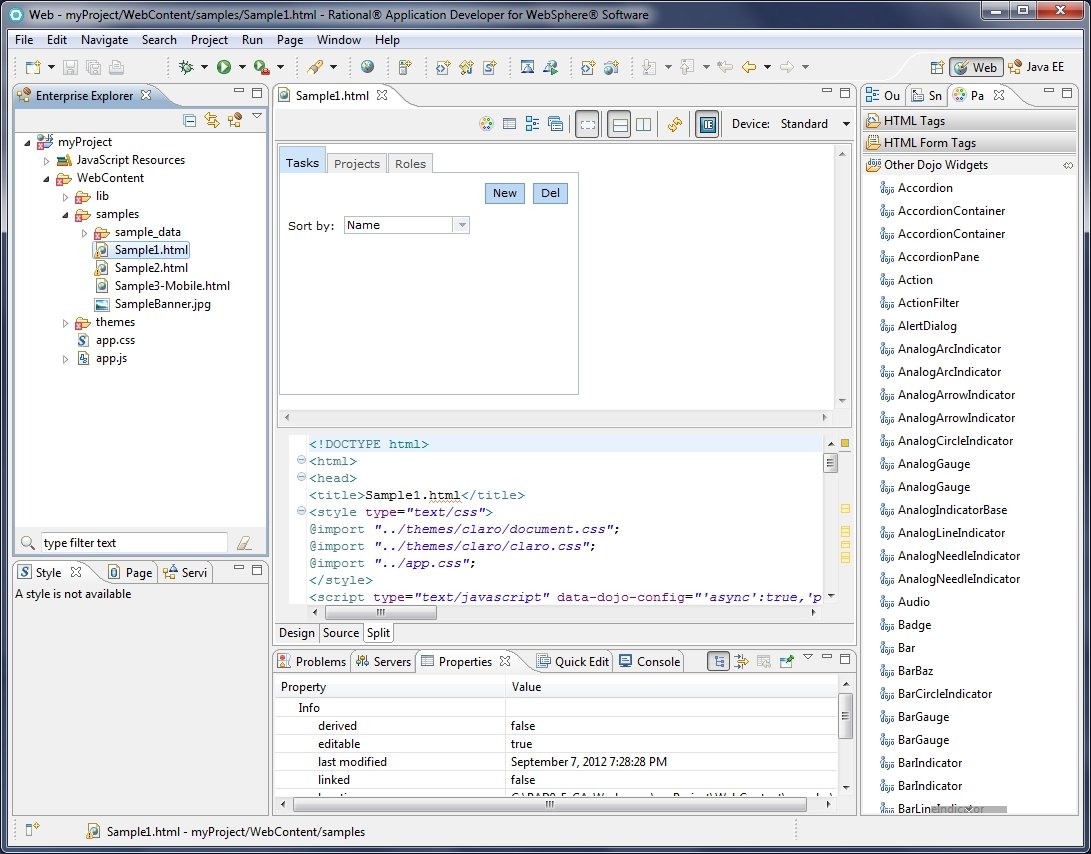Click the Del button in the page
The image size is (1091, 854).
550,193
